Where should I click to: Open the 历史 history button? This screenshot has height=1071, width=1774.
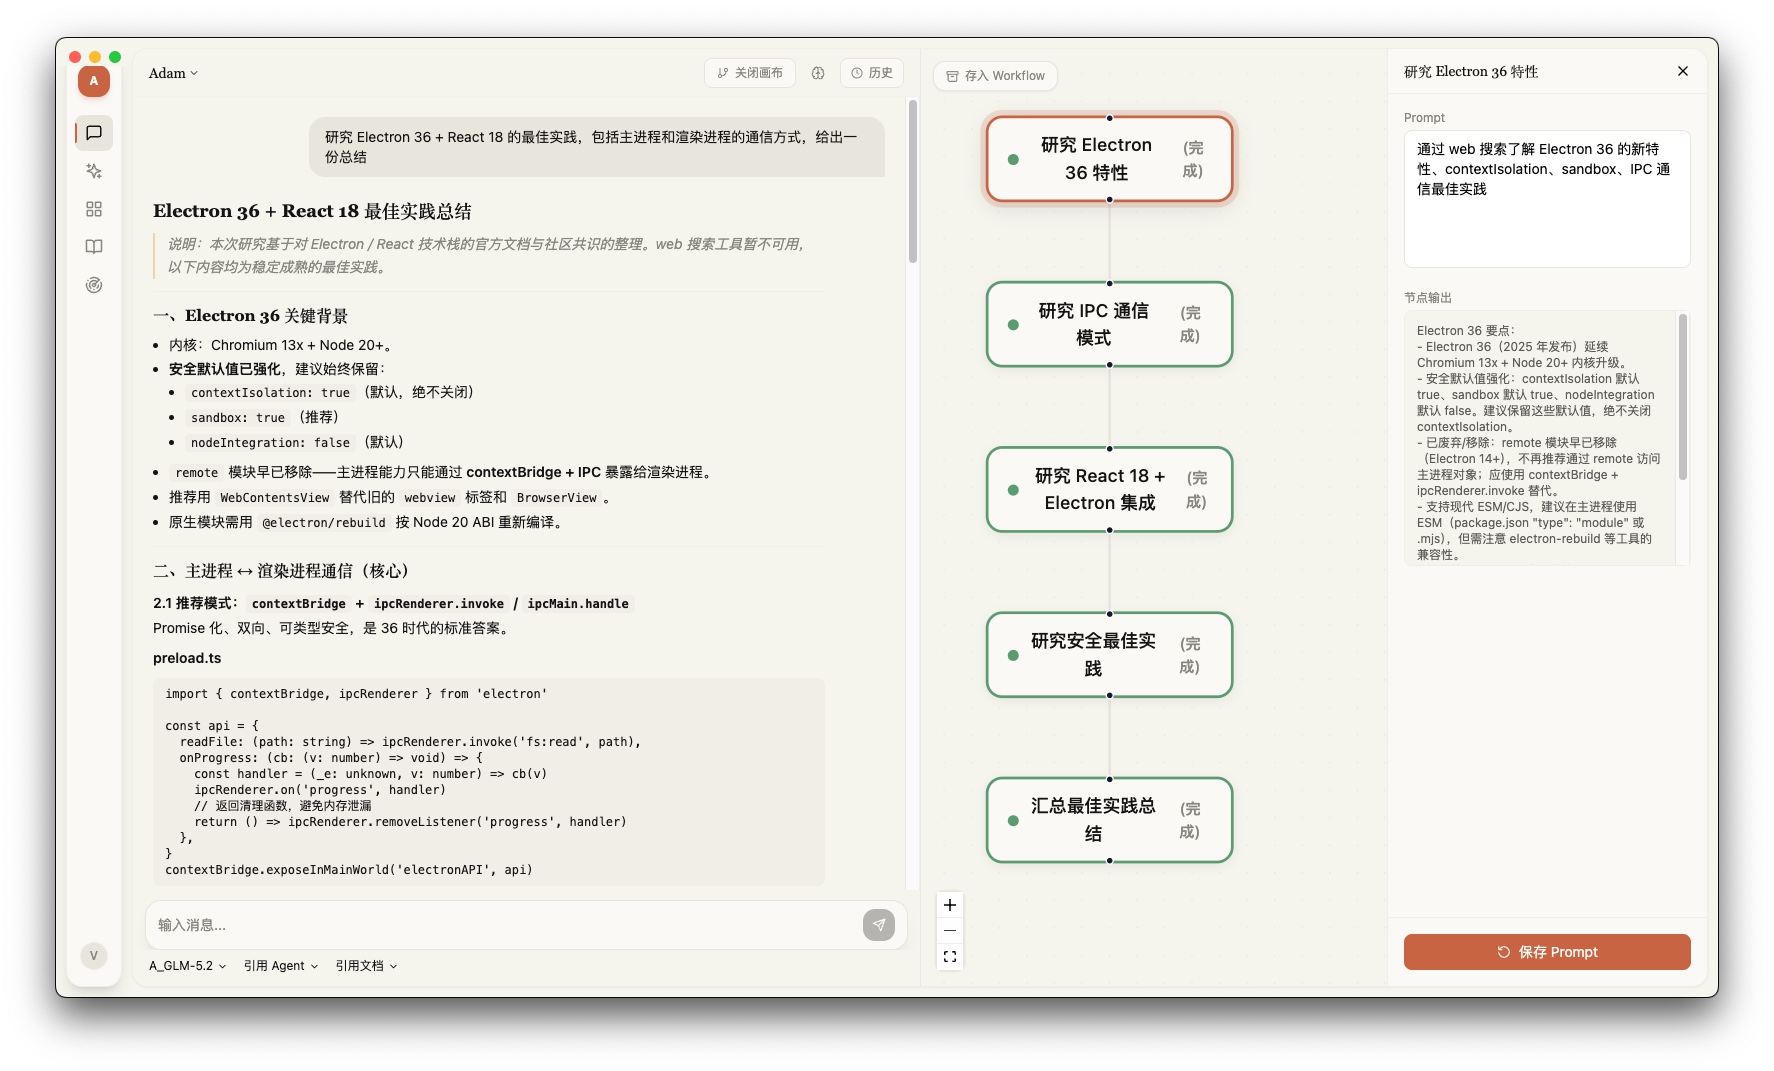point(872,73)
